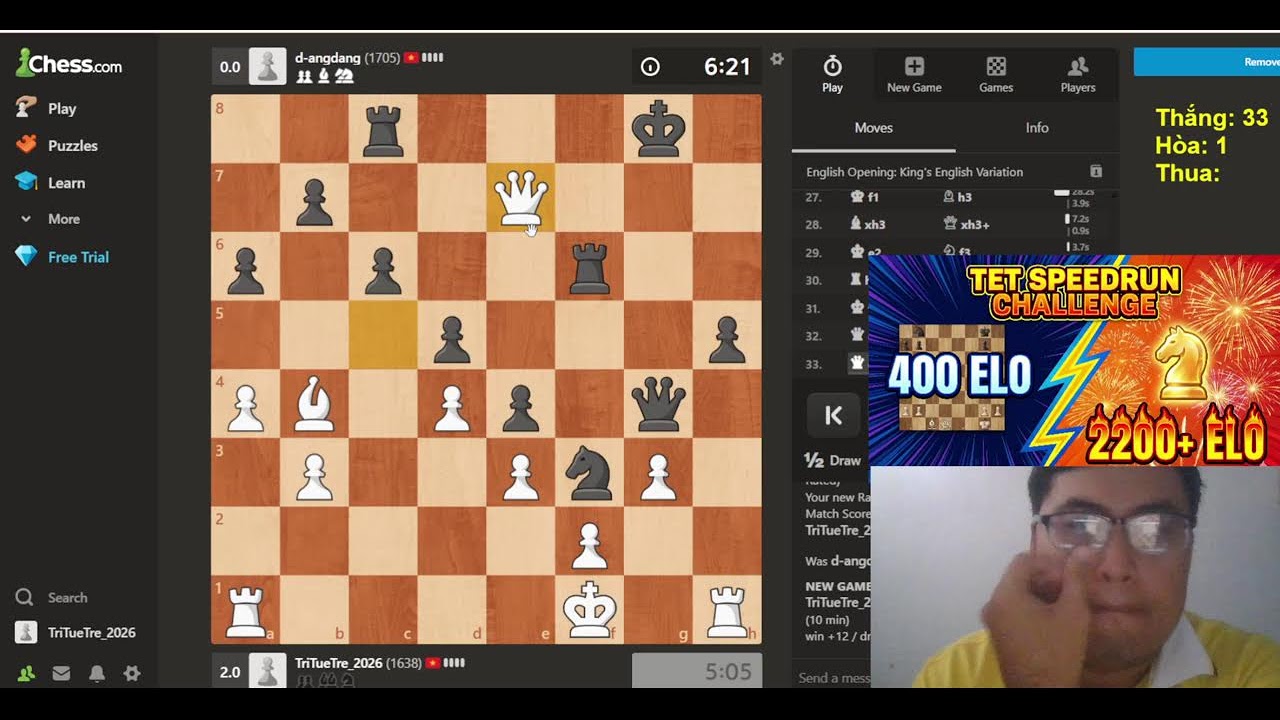
Task: Select the black rook on c8
Action: pos(384,128)
